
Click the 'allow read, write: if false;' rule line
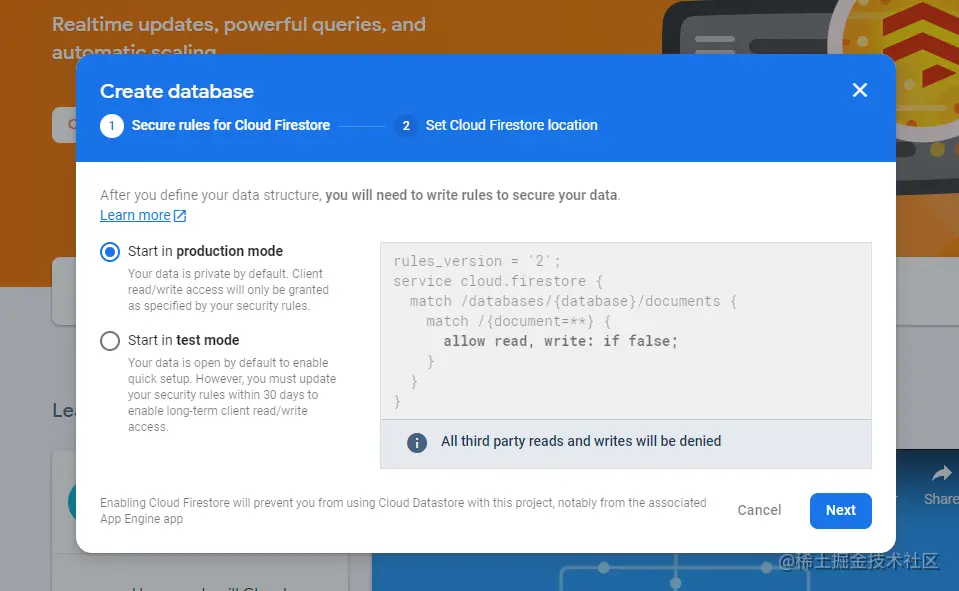(560, 341)
